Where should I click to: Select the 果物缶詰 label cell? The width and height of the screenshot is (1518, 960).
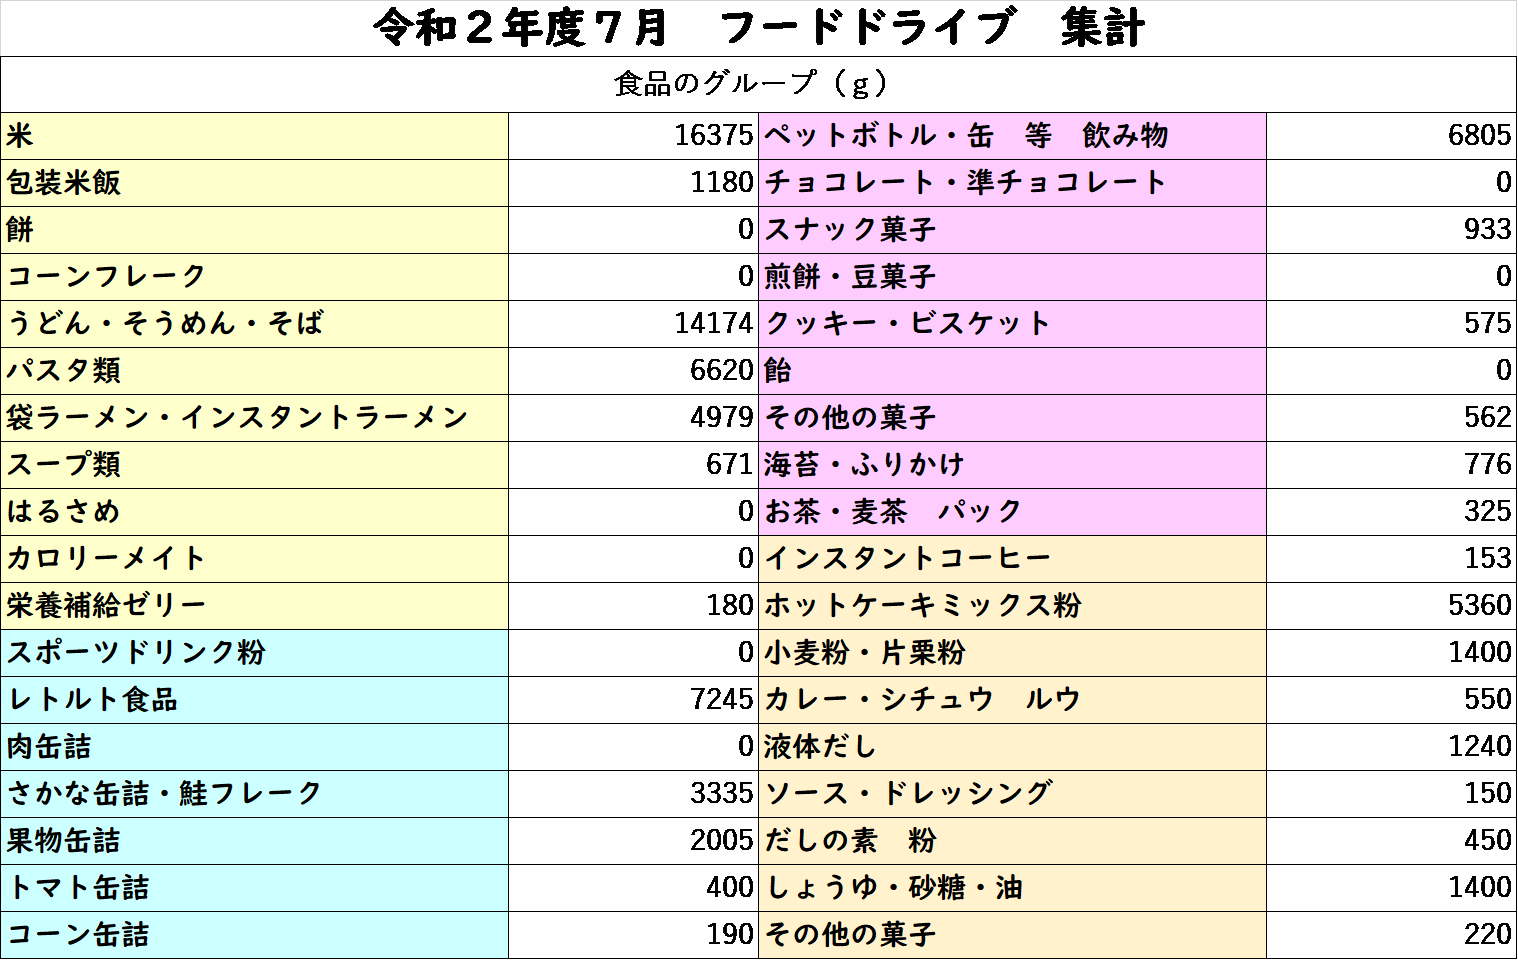point(254,841)
